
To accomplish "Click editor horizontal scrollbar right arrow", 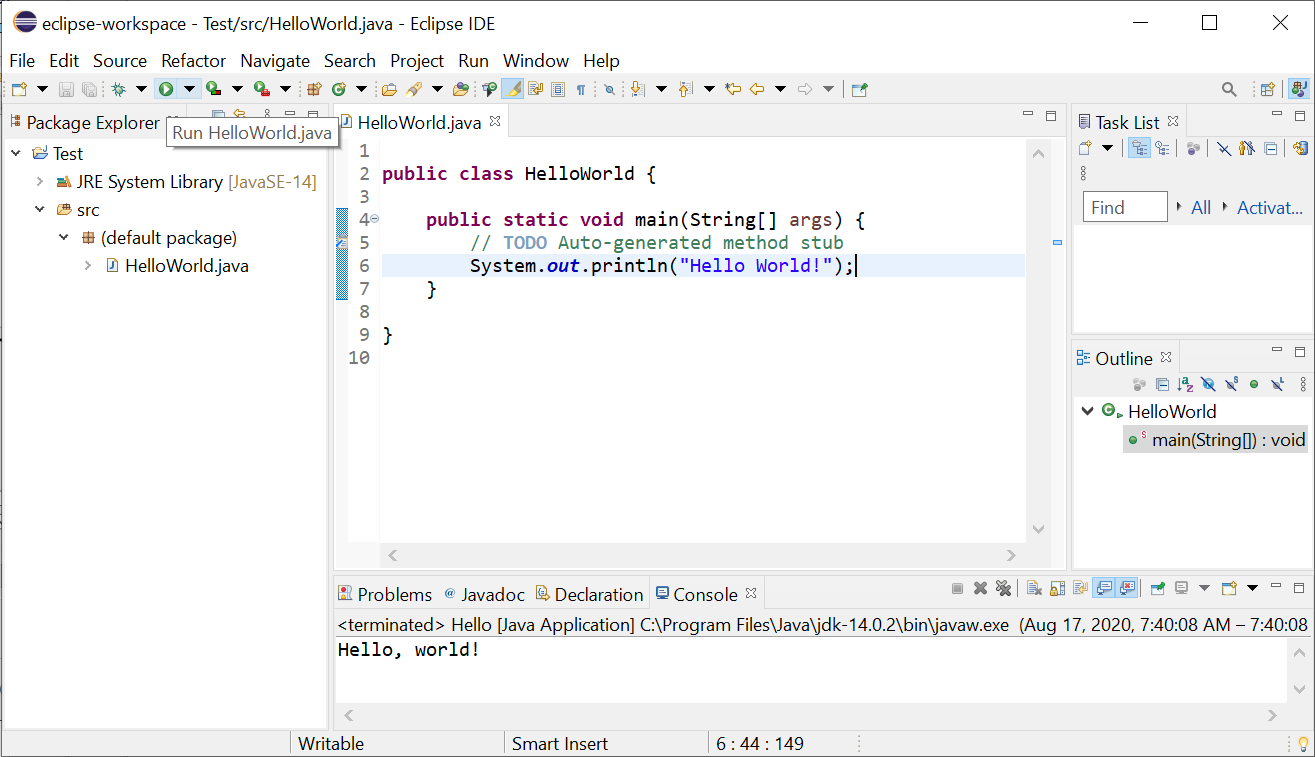I will click(x=1012, y=555).
